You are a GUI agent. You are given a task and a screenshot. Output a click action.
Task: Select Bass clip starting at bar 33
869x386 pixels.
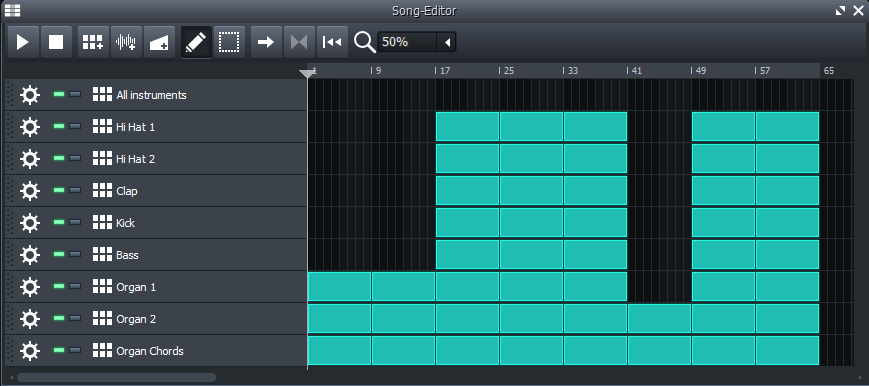(596, 255)
